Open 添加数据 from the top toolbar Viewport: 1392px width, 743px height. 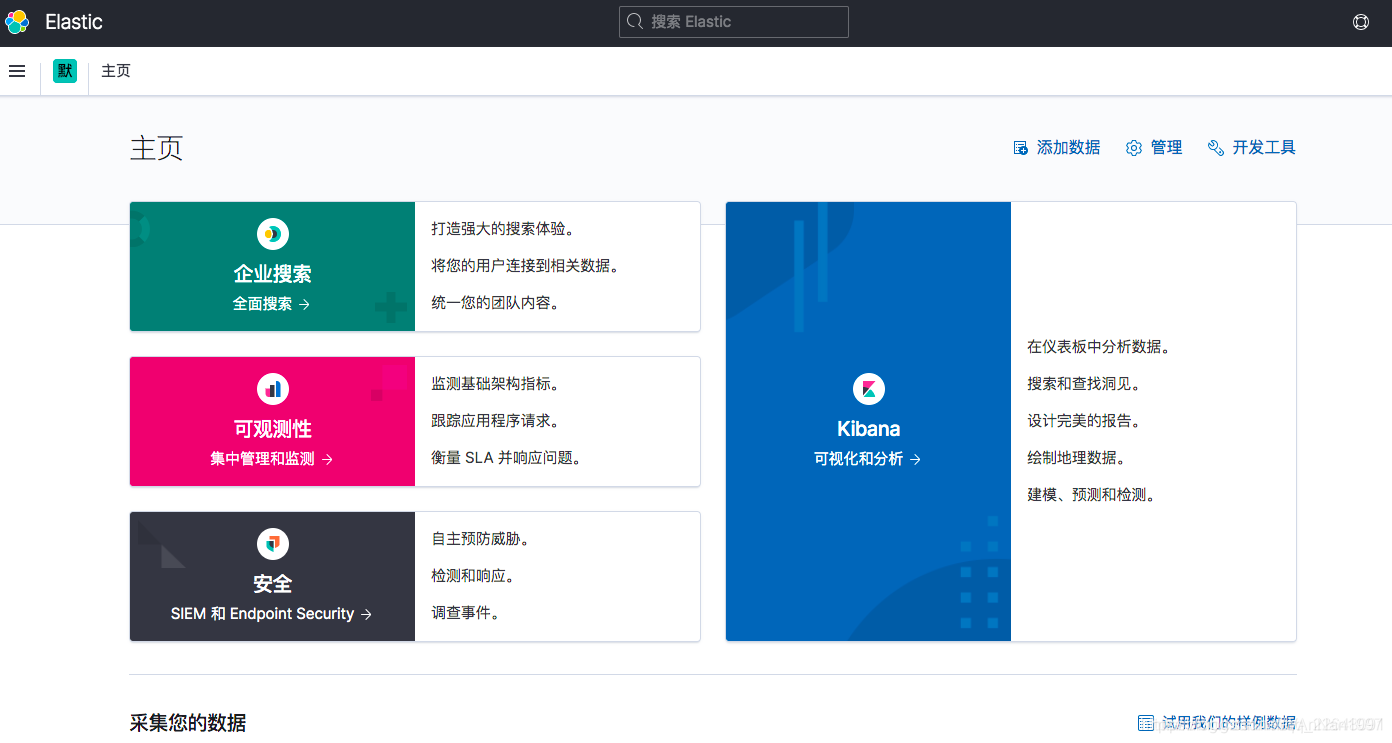point(1068,147)
